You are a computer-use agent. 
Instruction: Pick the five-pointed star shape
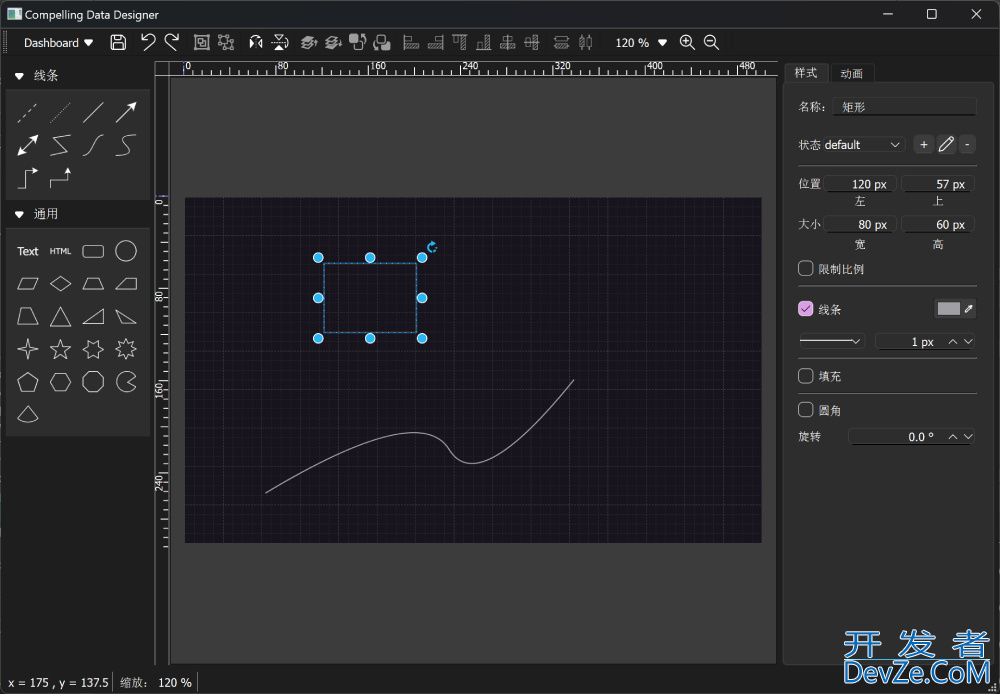point(61,349)
